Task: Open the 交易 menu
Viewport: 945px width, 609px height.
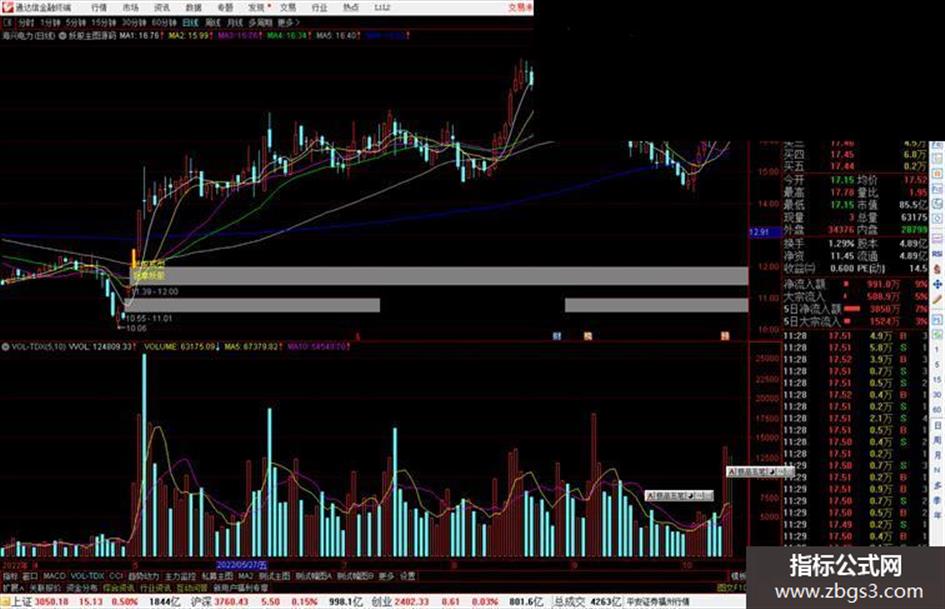Action: pyautogui.click(x=288, y=7)
